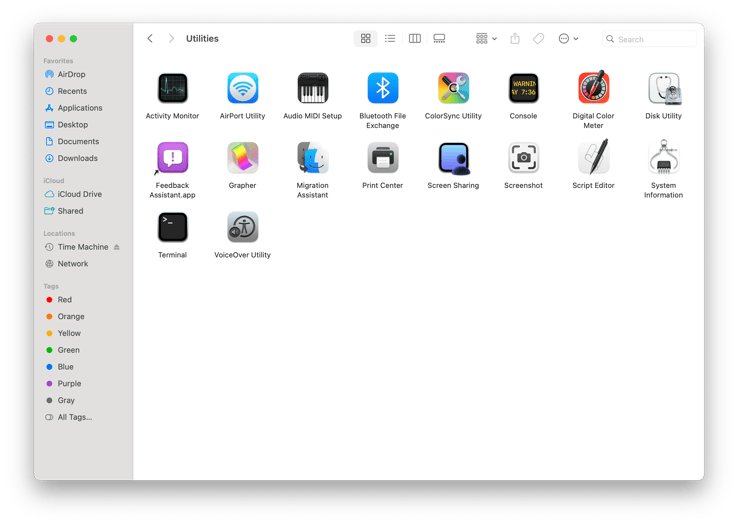Select ColorSync Utility icon
This screenshot has height=525, width=738.
453,88
